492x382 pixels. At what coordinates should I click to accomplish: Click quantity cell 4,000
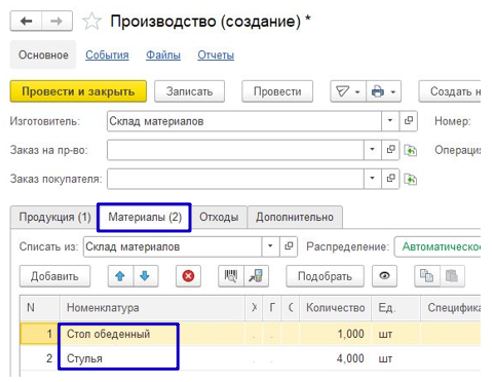point(336,358)
